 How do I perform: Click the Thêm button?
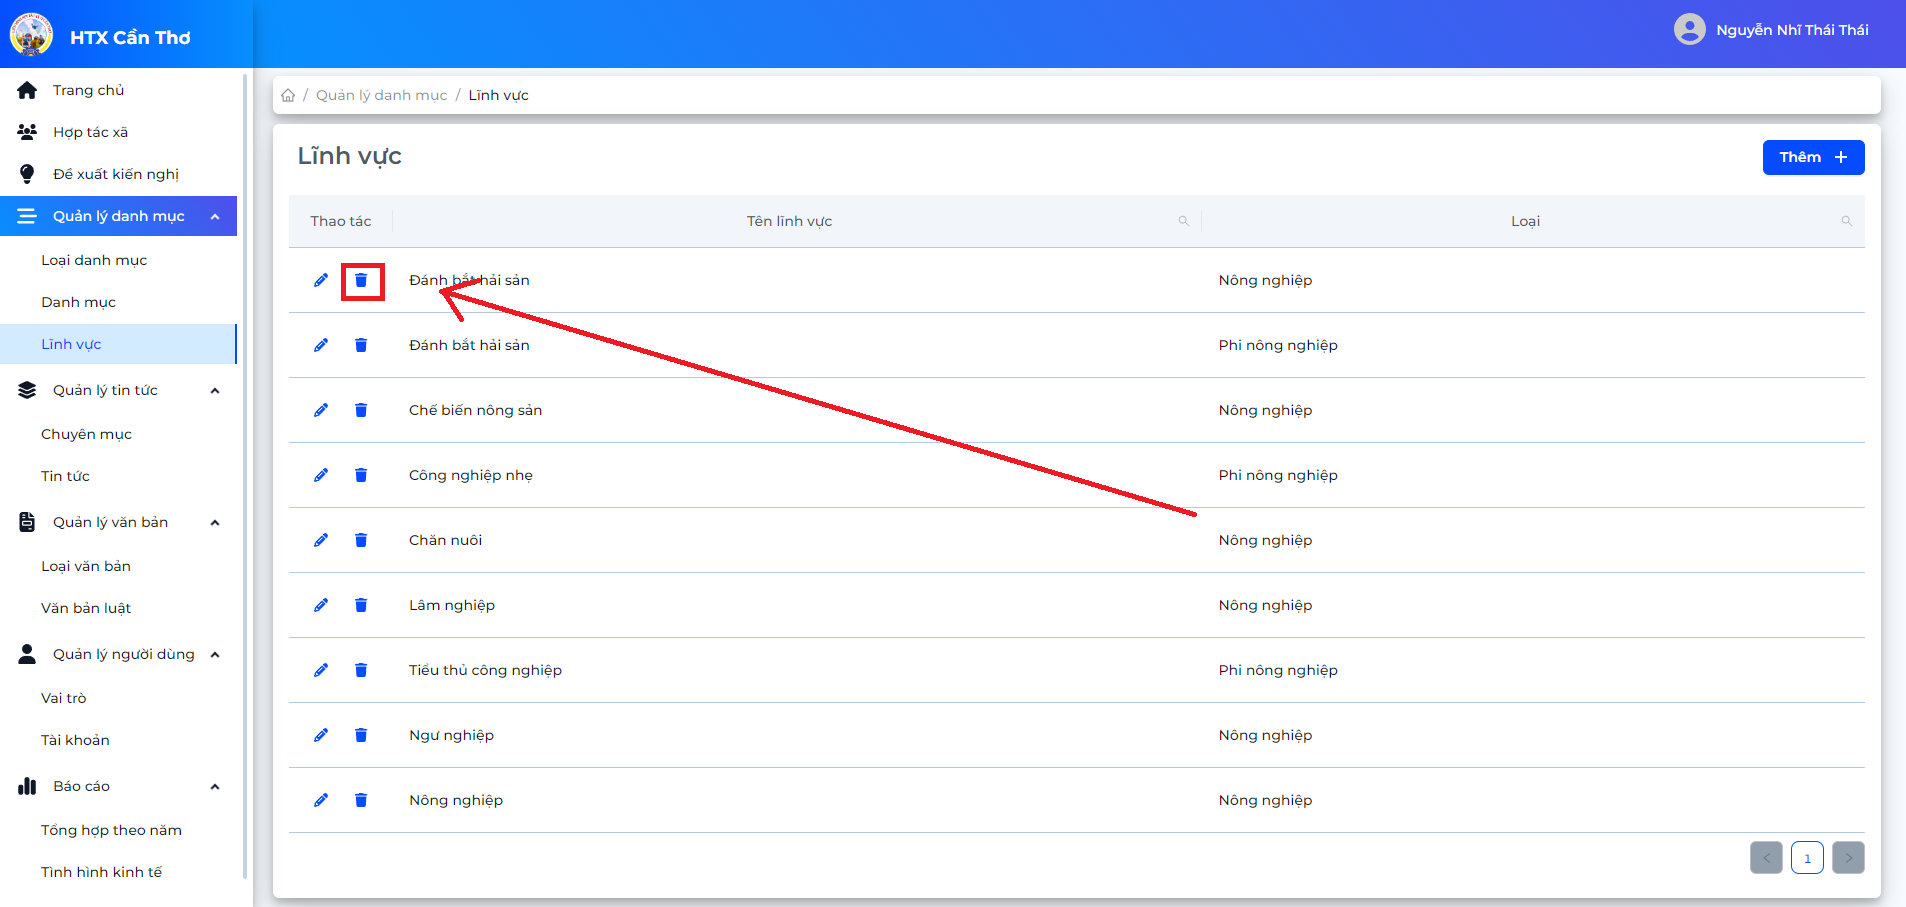(1813, 157)
